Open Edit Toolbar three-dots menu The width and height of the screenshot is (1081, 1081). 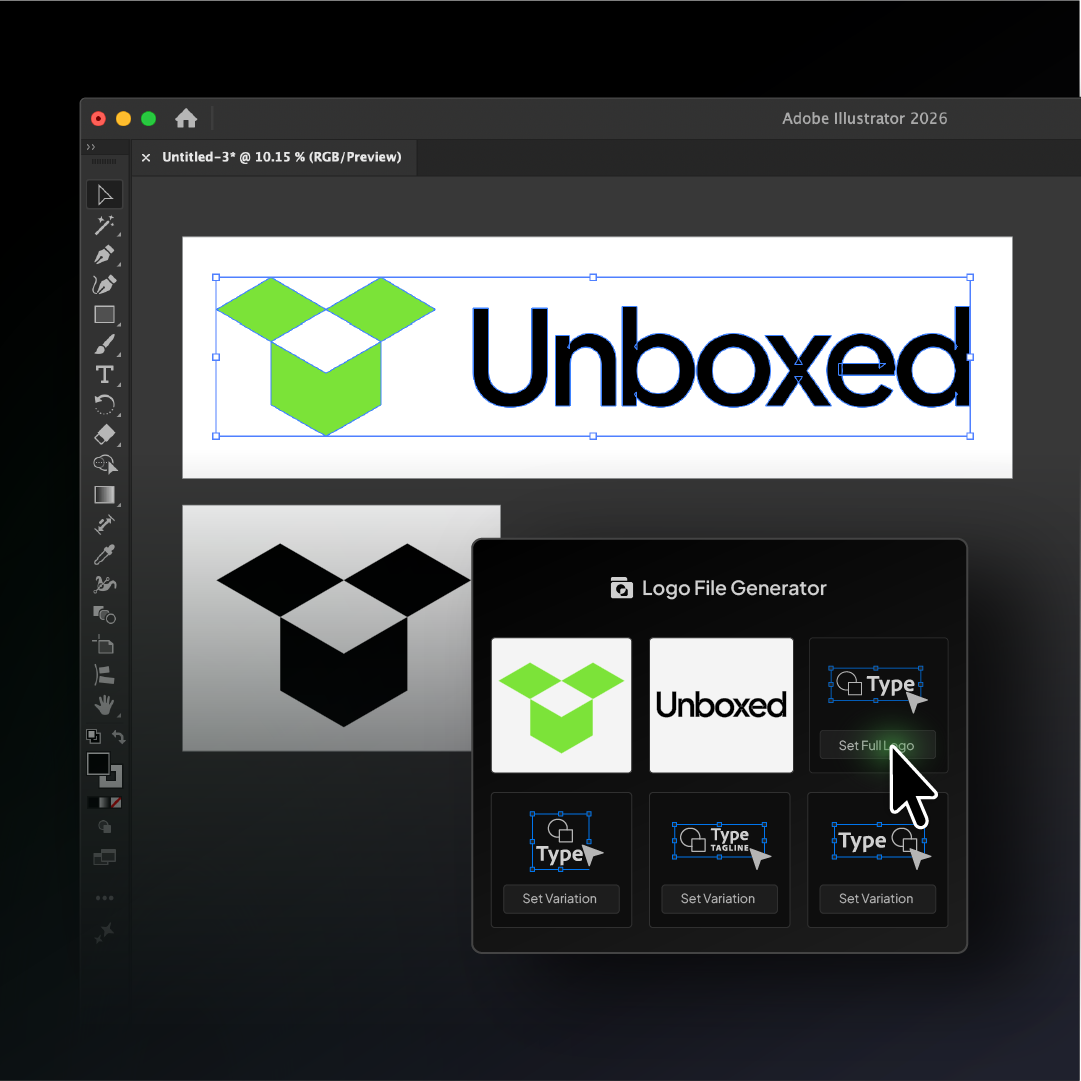coord(105,898)
